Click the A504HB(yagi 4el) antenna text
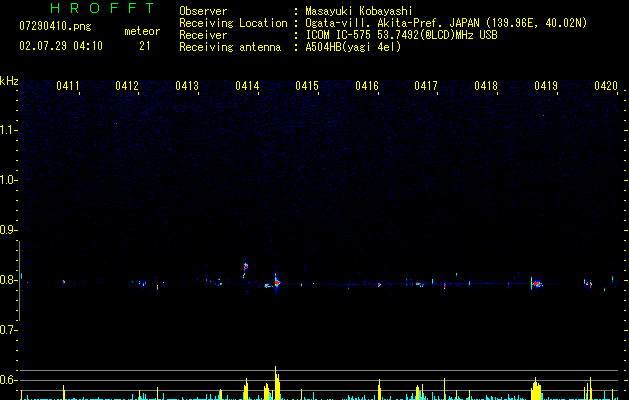The image size is (629, 400). (x=353, y=47)
